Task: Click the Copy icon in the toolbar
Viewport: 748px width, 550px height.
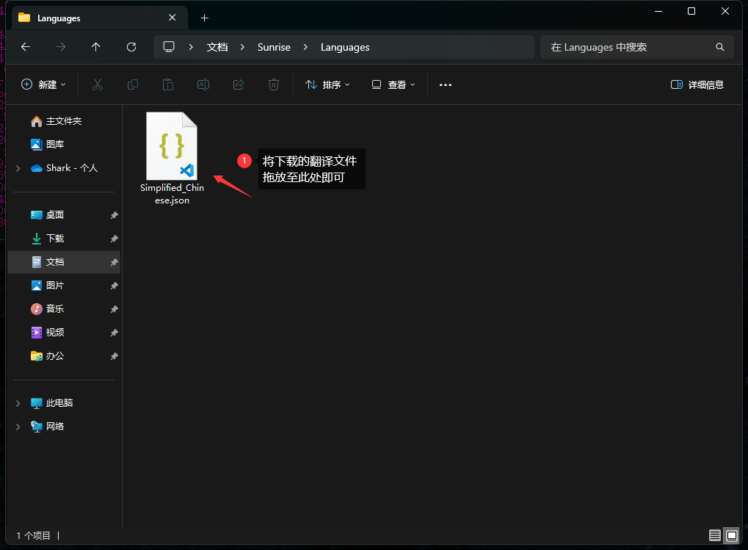Action: point(133,84)
